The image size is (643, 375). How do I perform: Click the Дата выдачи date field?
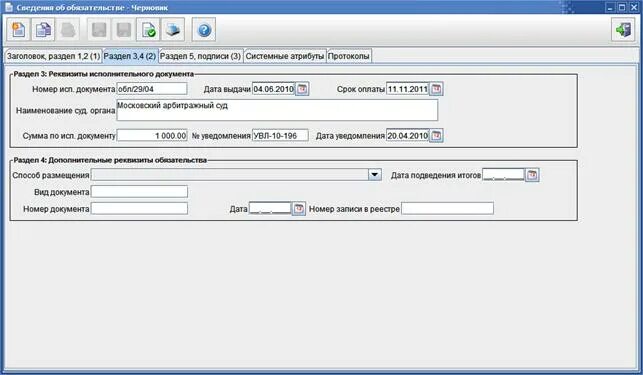coord(274,89)
